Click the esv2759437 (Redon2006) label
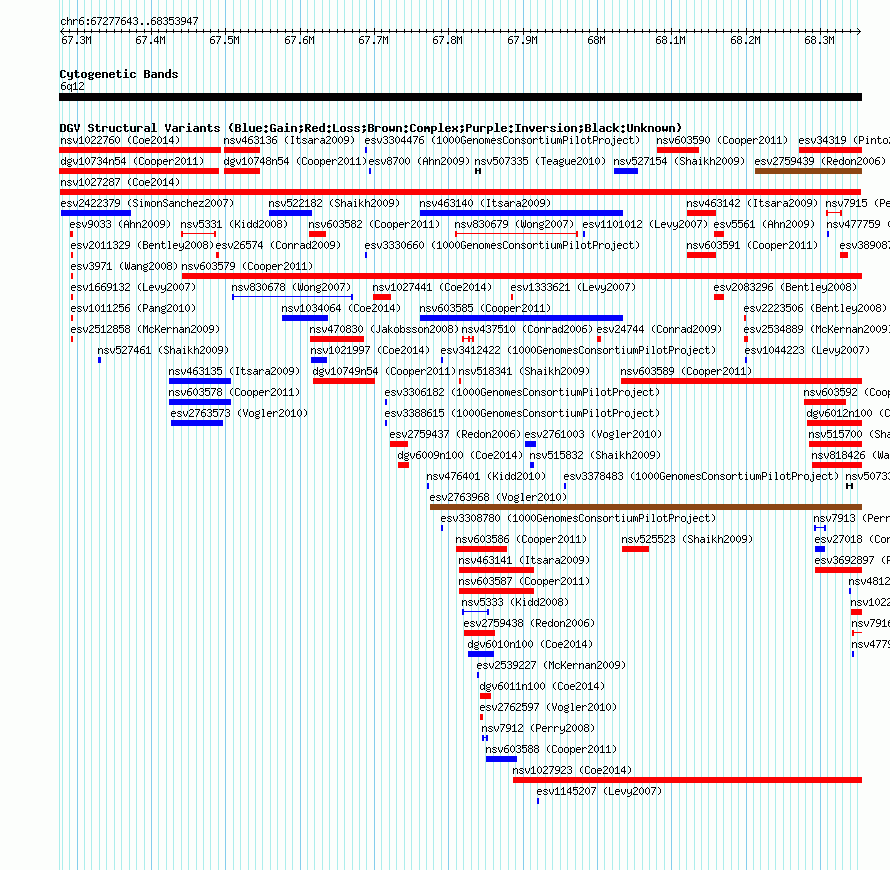The image size is (890, 870). [x=455, y=434]
